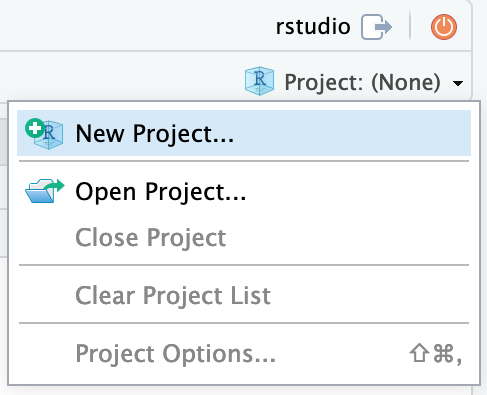Collapse the Project menu via the small arrow
The image size is (487, 395).
pyautogui.click(x=458, y=83)
